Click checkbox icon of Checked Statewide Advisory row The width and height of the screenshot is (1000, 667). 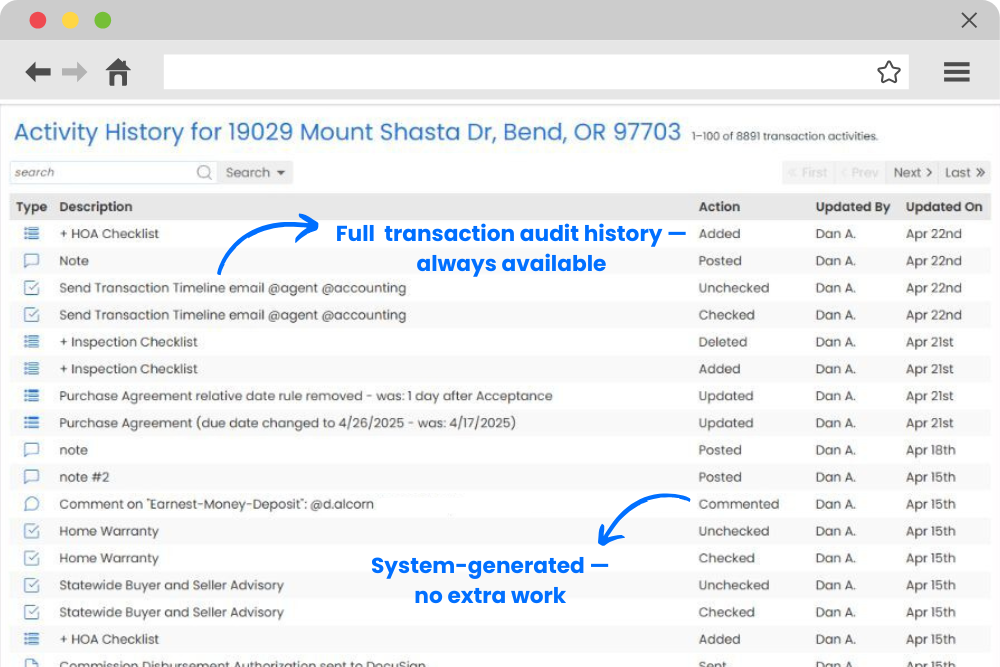[x=31, y=612]
